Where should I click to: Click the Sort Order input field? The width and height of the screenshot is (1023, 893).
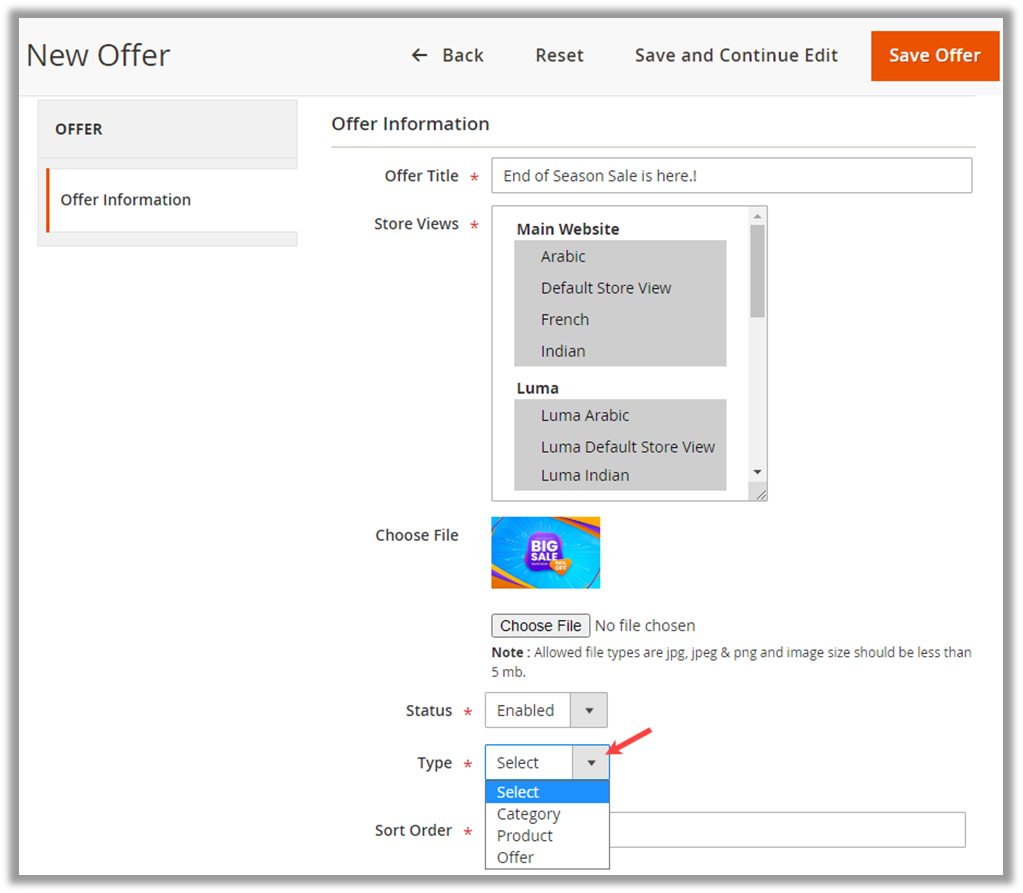(x=787, y=830)
